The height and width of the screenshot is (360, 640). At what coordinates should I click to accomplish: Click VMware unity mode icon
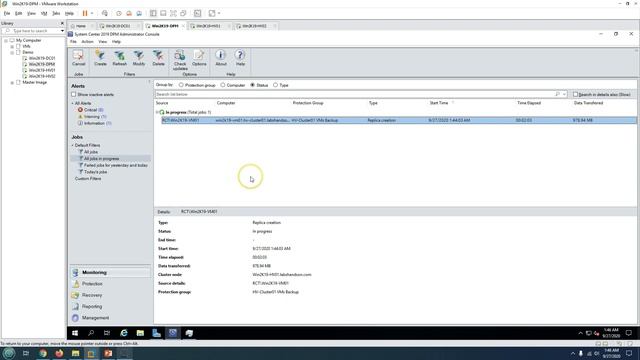pos(184,13)
